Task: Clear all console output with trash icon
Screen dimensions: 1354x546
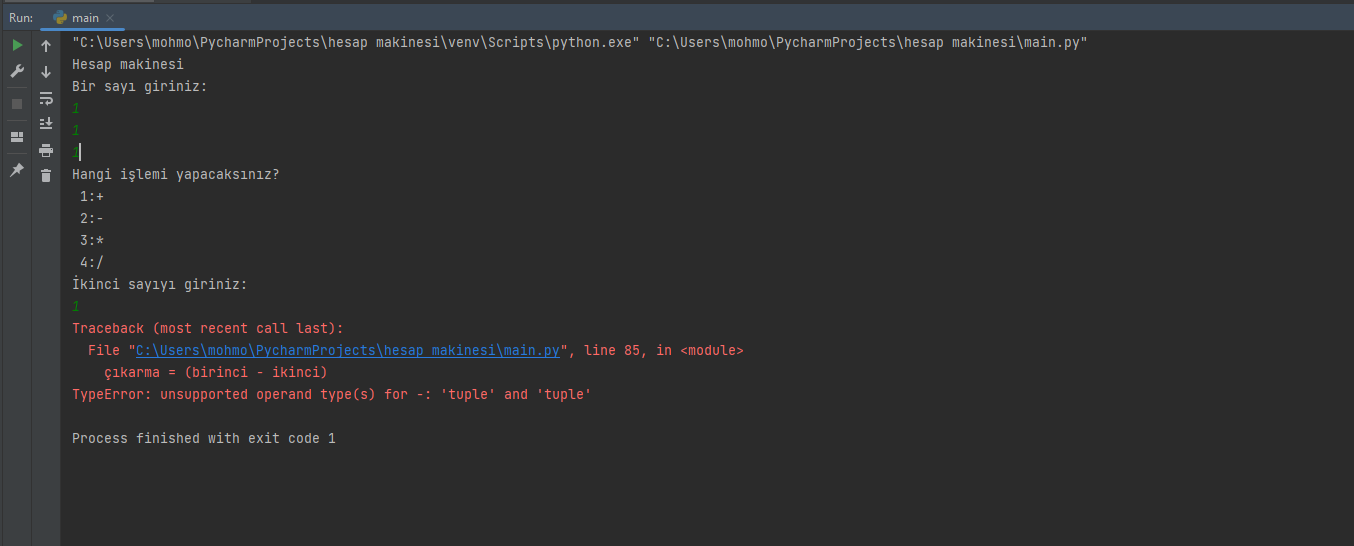Action: pos(46,176)
